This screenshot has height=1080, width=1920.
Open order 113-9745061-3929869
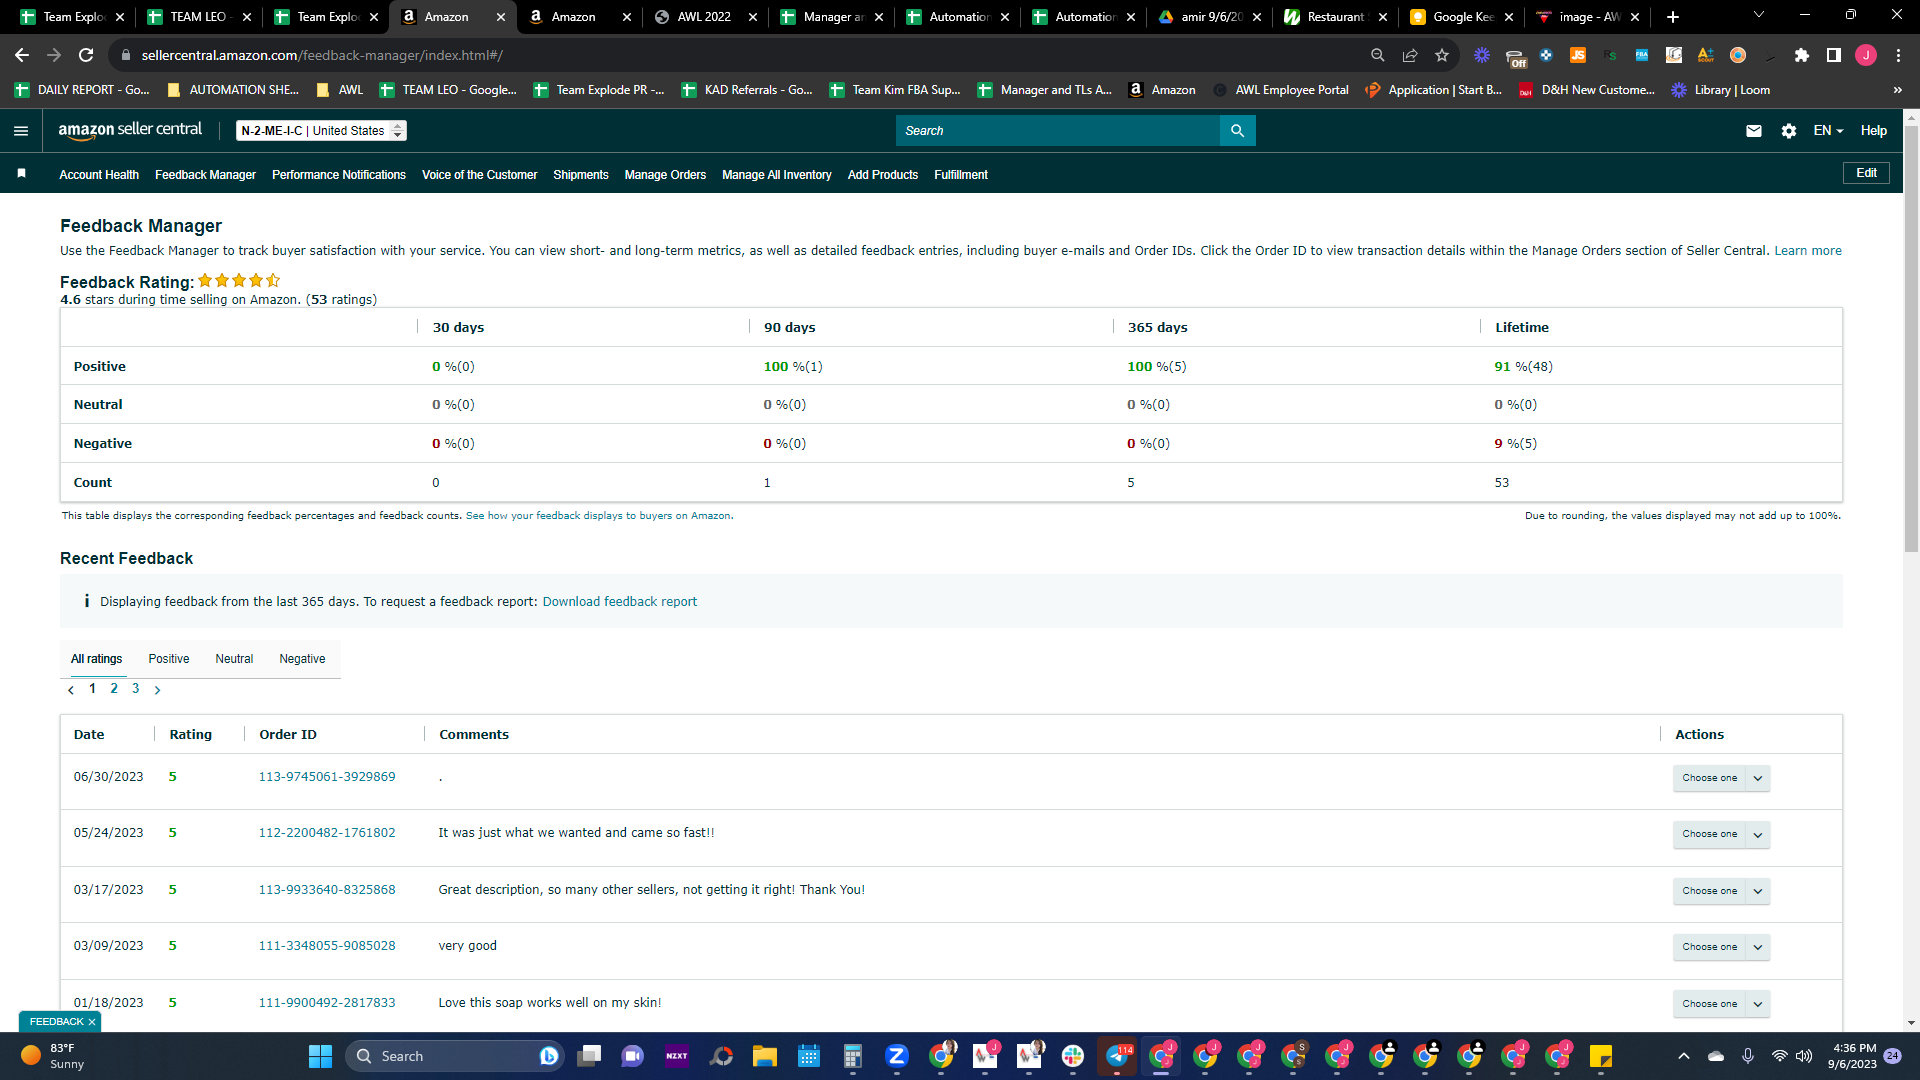(327, 777)
